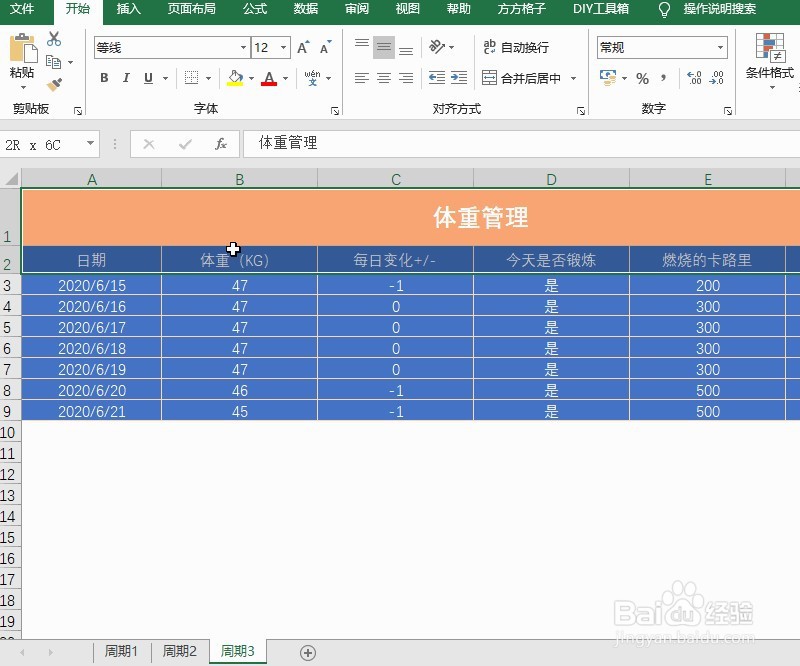
Task: Open the DIY工具箱 ribbon tab
Action: click(x=601, y=10)
